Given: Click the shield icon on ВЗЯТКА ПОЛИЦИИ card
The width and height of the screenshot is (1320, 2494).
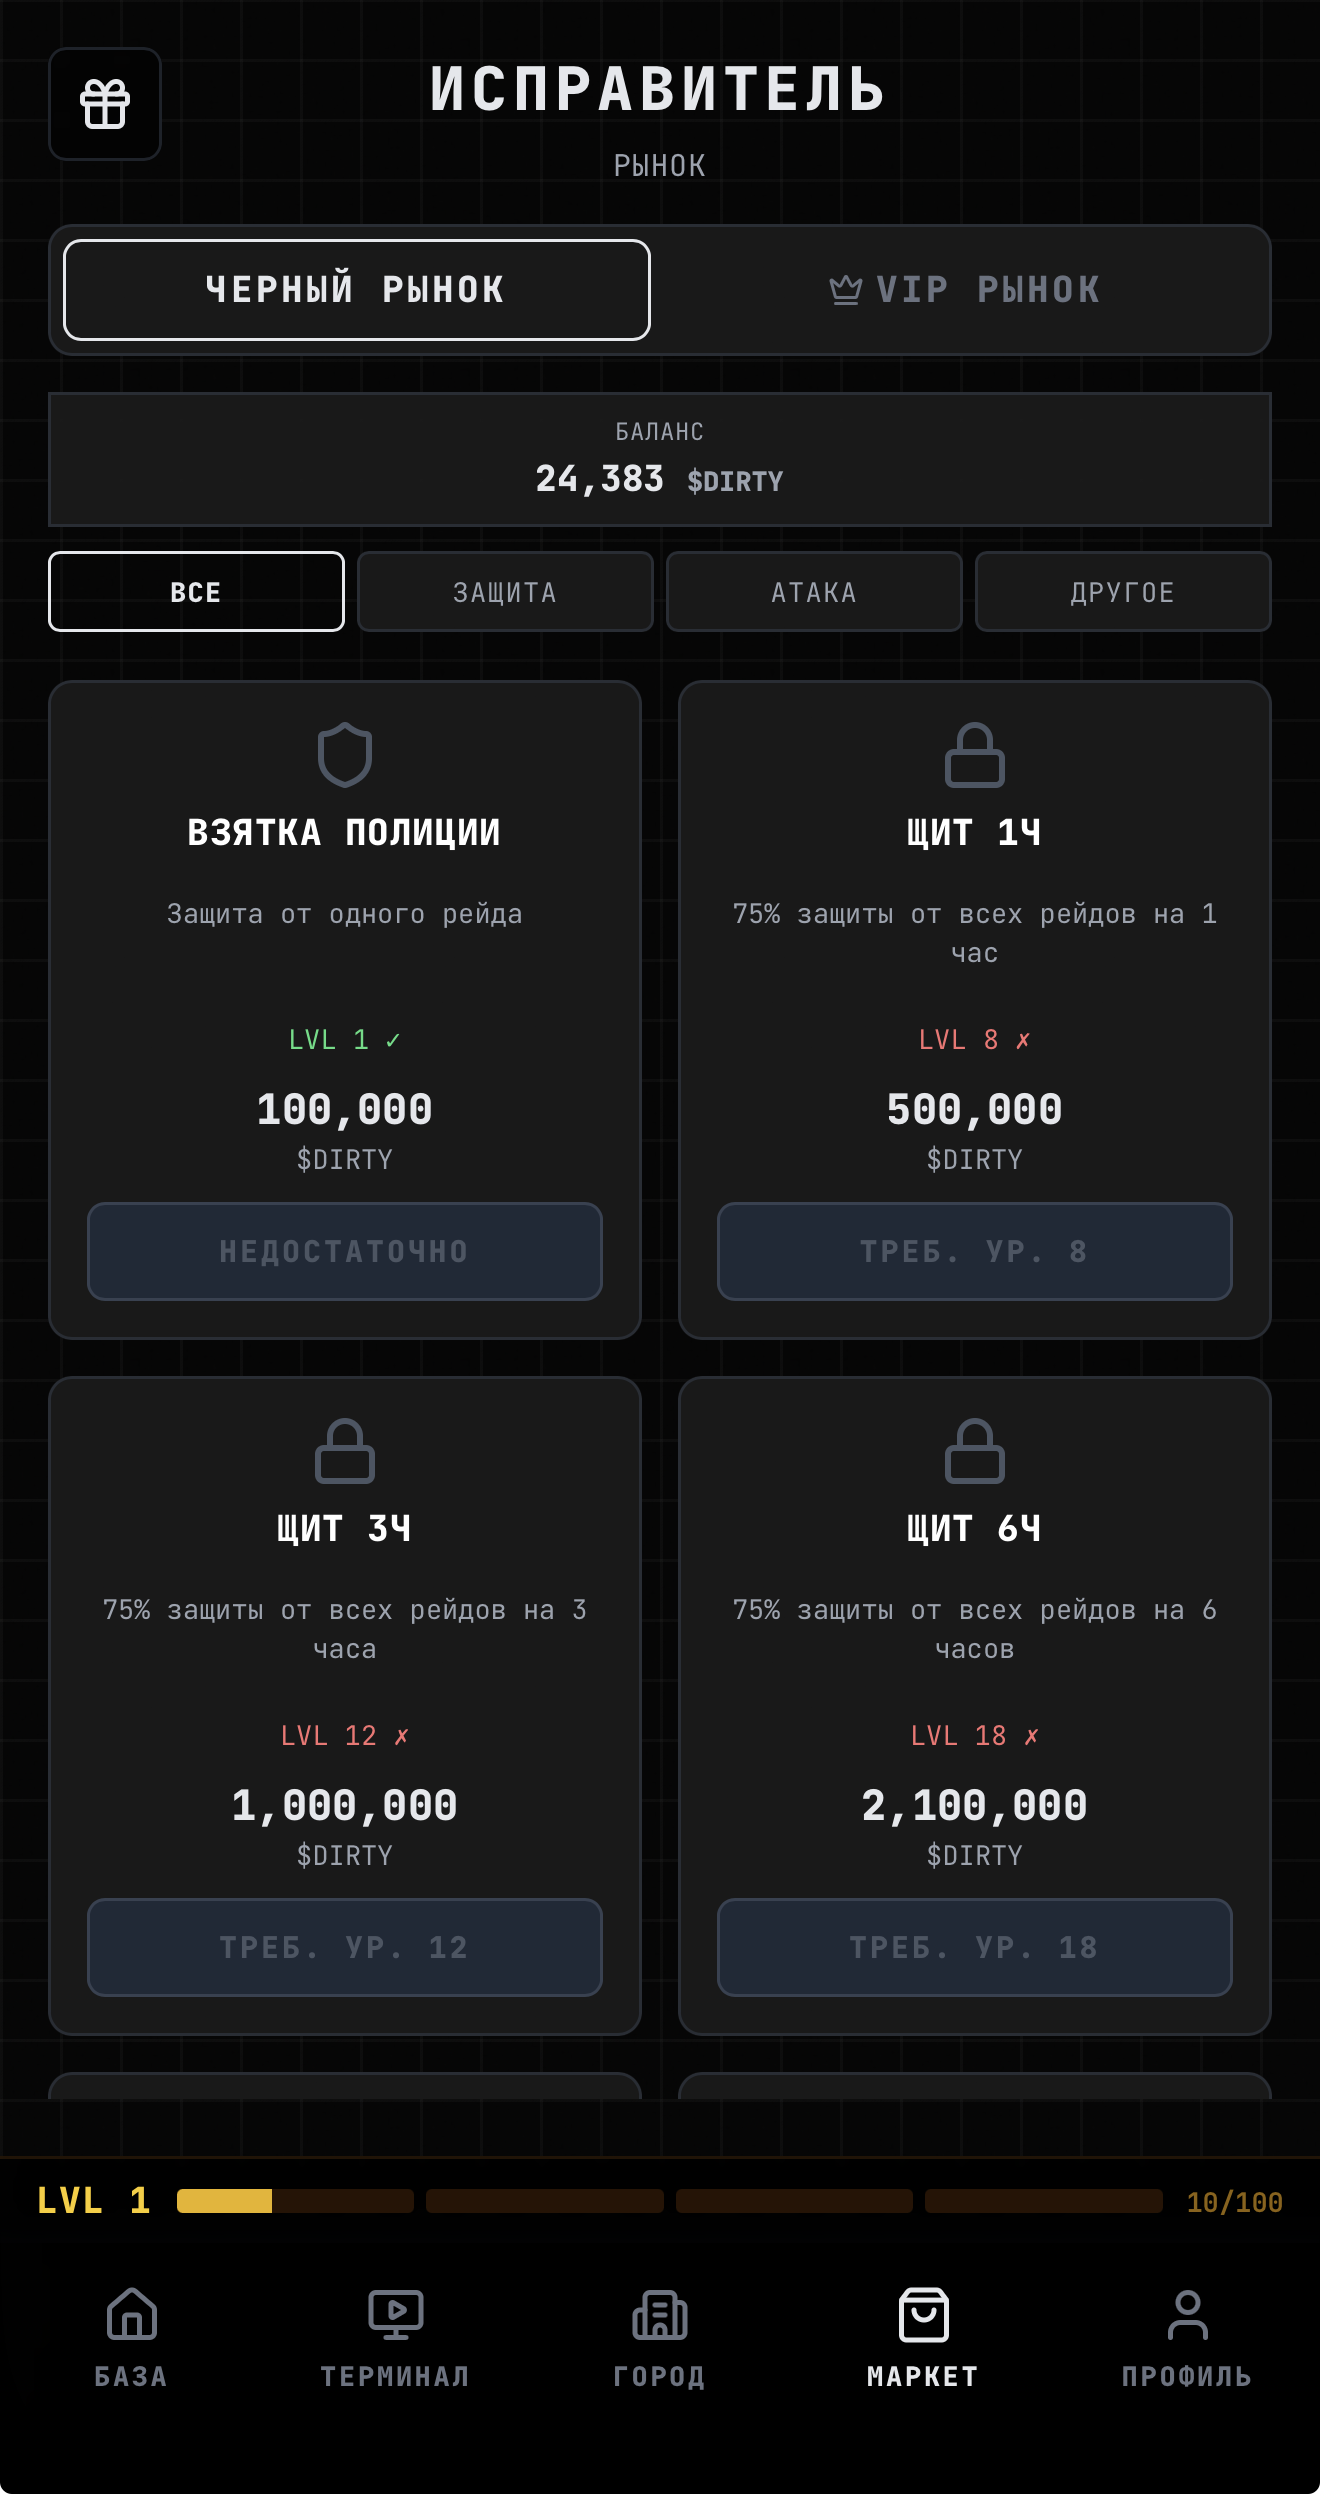Looking at the screenshot, I should click(345, 753).
